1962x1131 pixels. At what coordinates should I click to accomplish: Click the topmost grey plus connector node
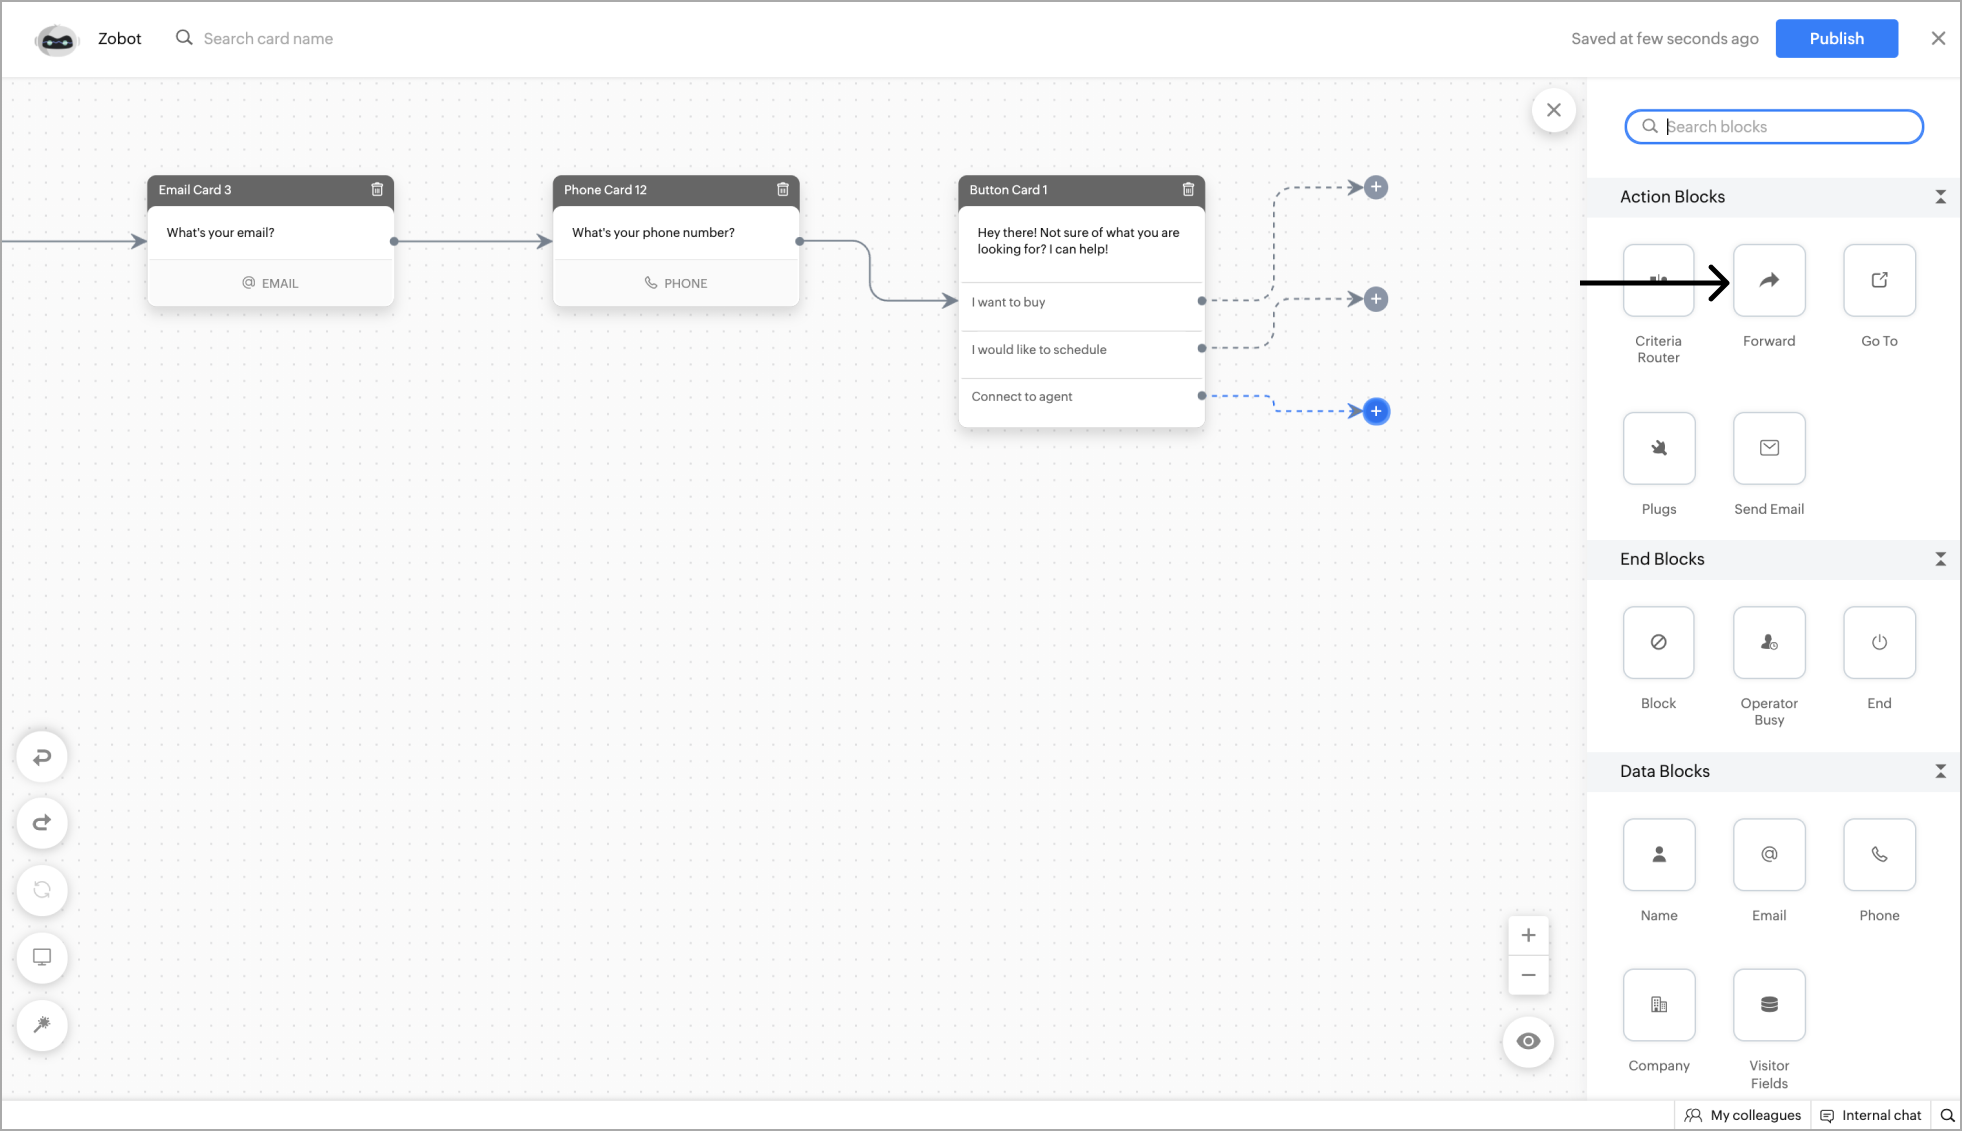coord(1376,187)
